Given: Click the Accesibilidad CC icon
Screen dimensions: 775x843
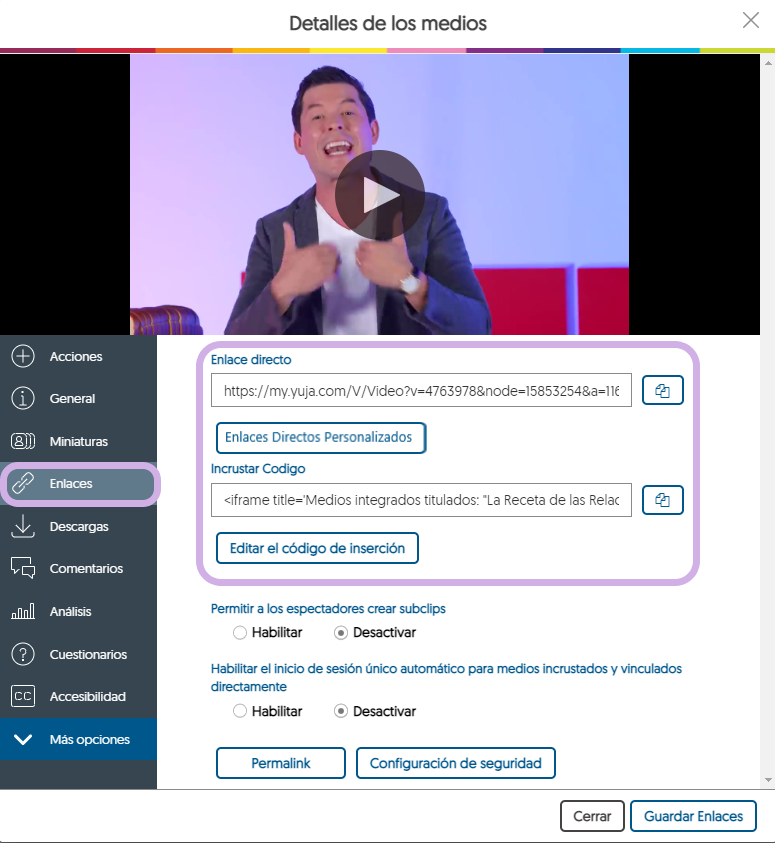Looking at the screenshot, I should click(x=23, y=696).
